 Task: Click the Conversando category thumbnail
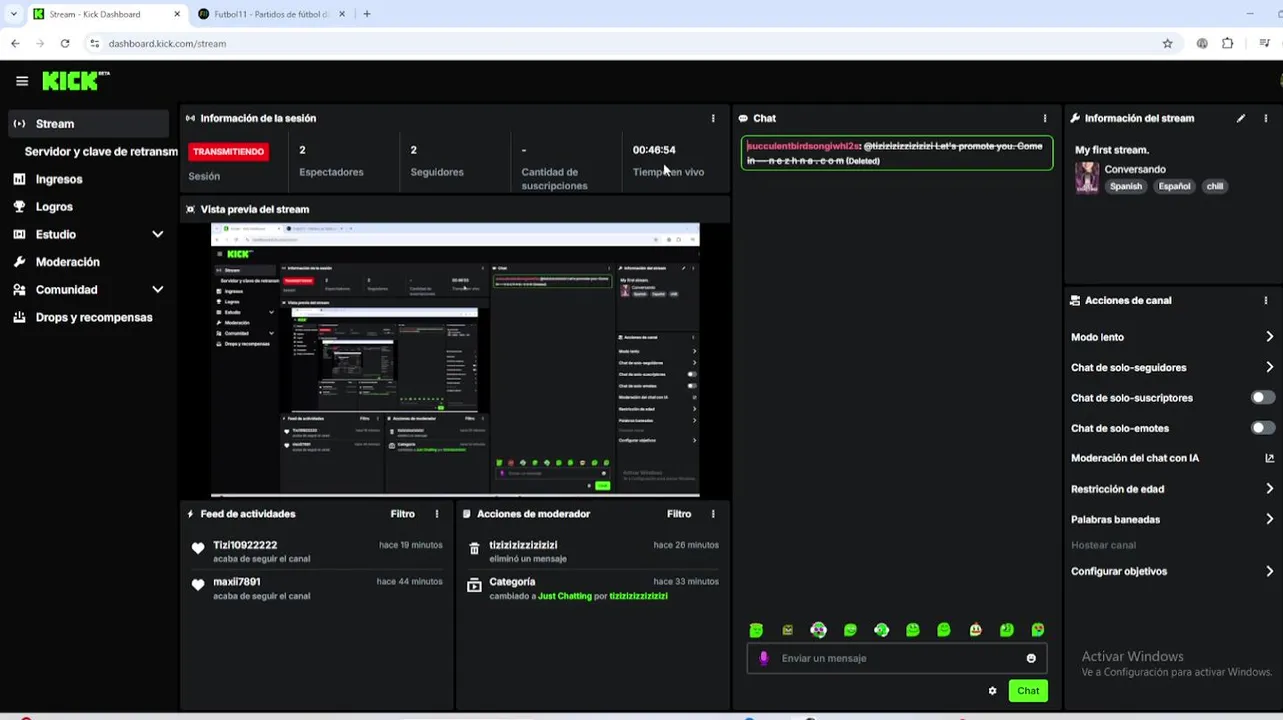click(1087, 178)
